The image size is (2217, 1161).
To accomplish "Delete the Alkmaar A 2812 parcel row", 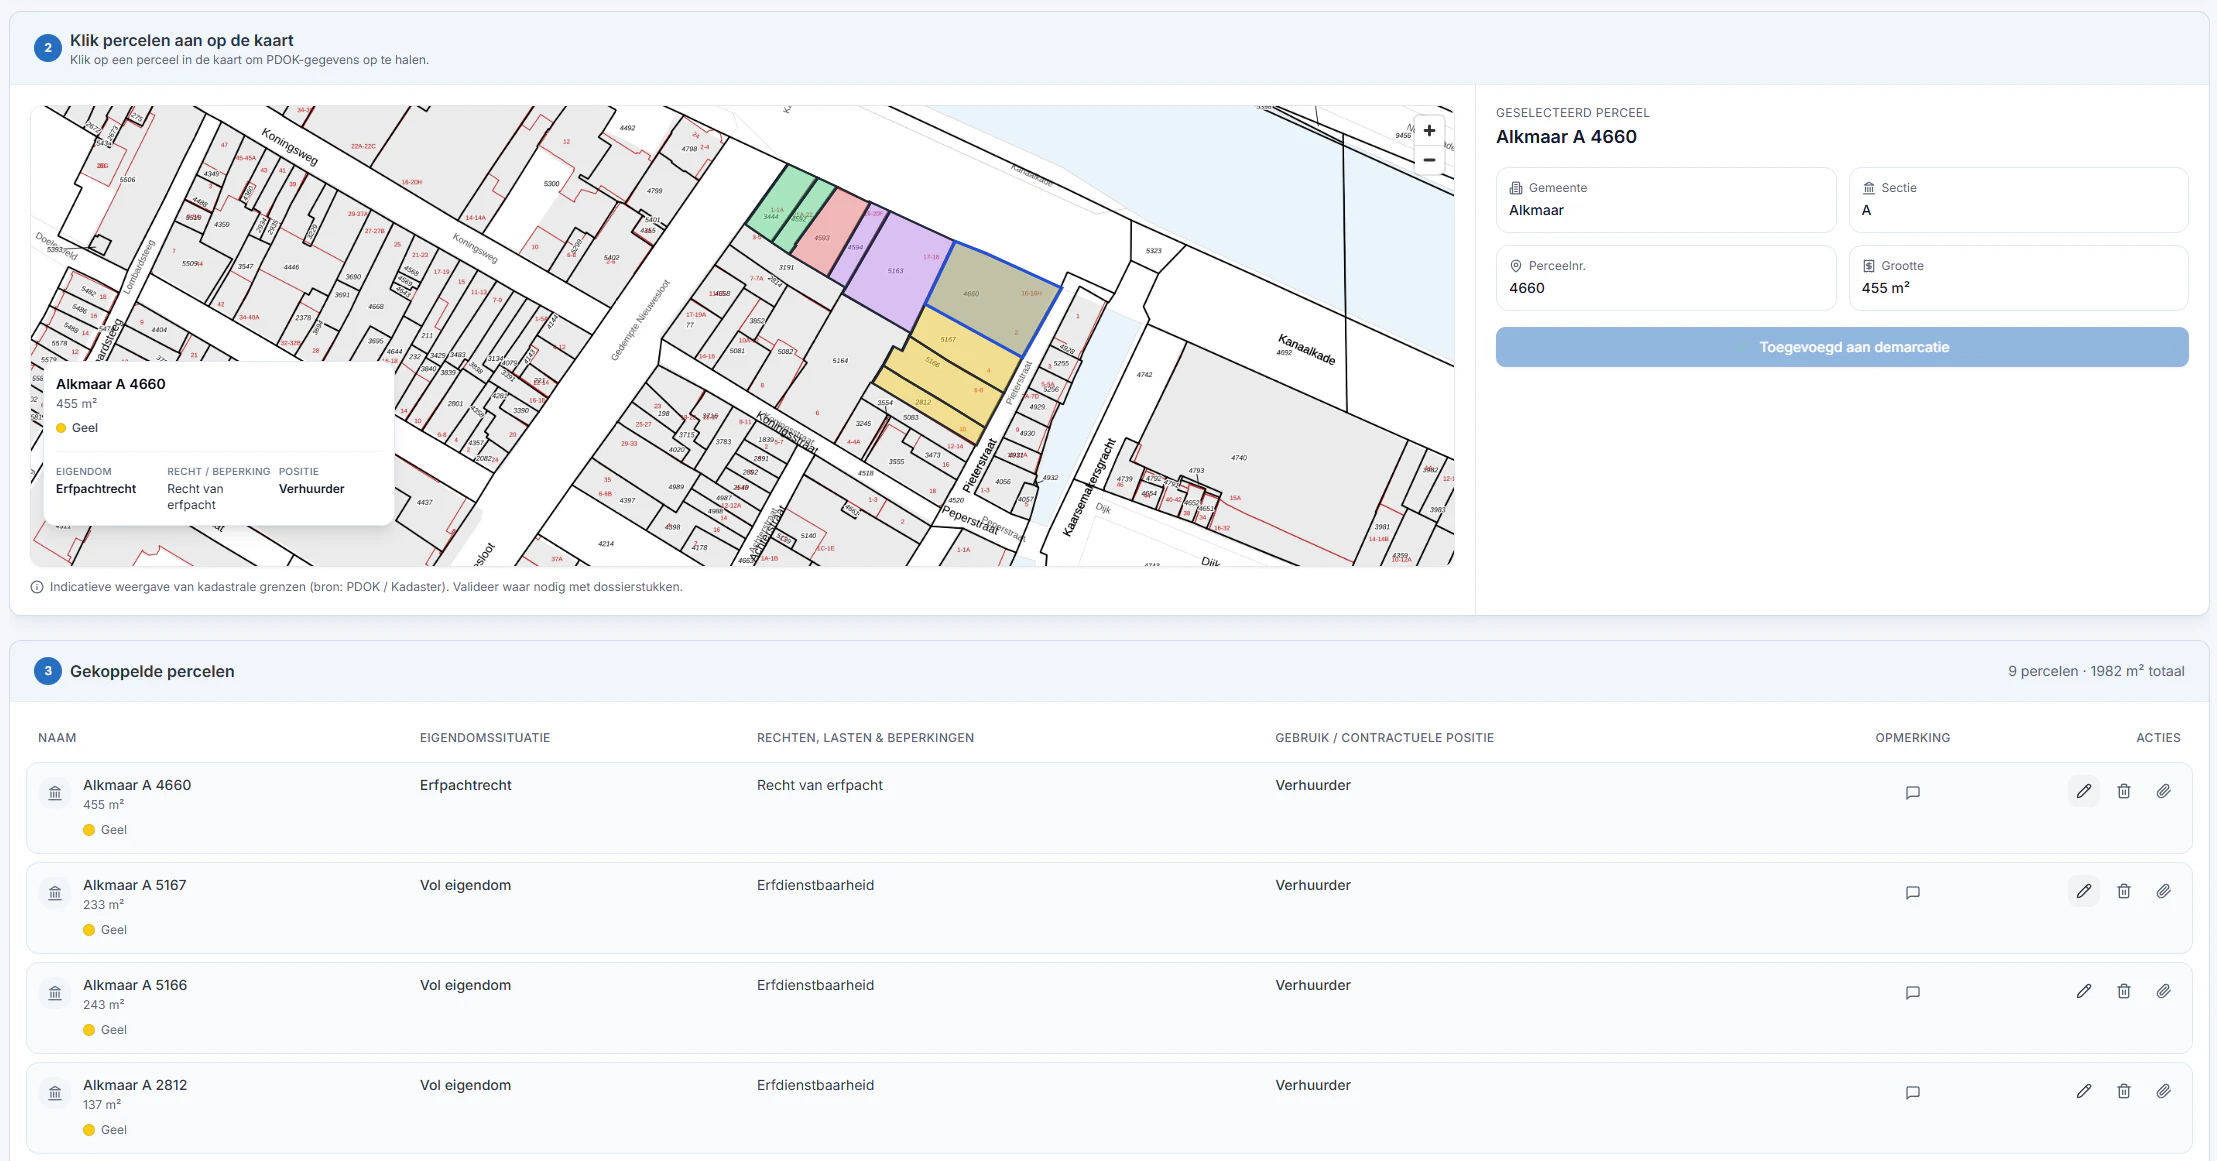I will 2124,1091.
